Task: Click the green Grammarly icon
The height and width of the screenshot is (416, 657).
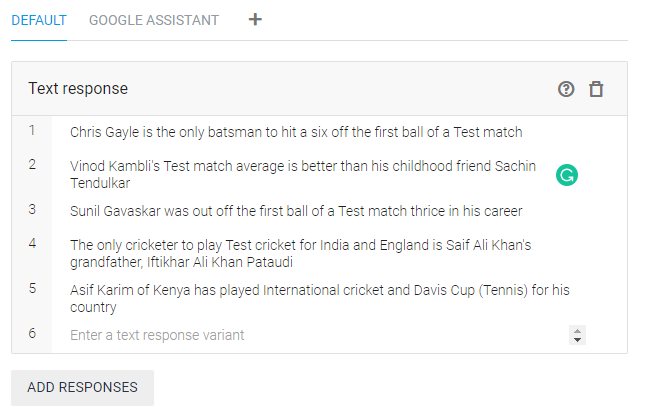Action: pos(567,176)
